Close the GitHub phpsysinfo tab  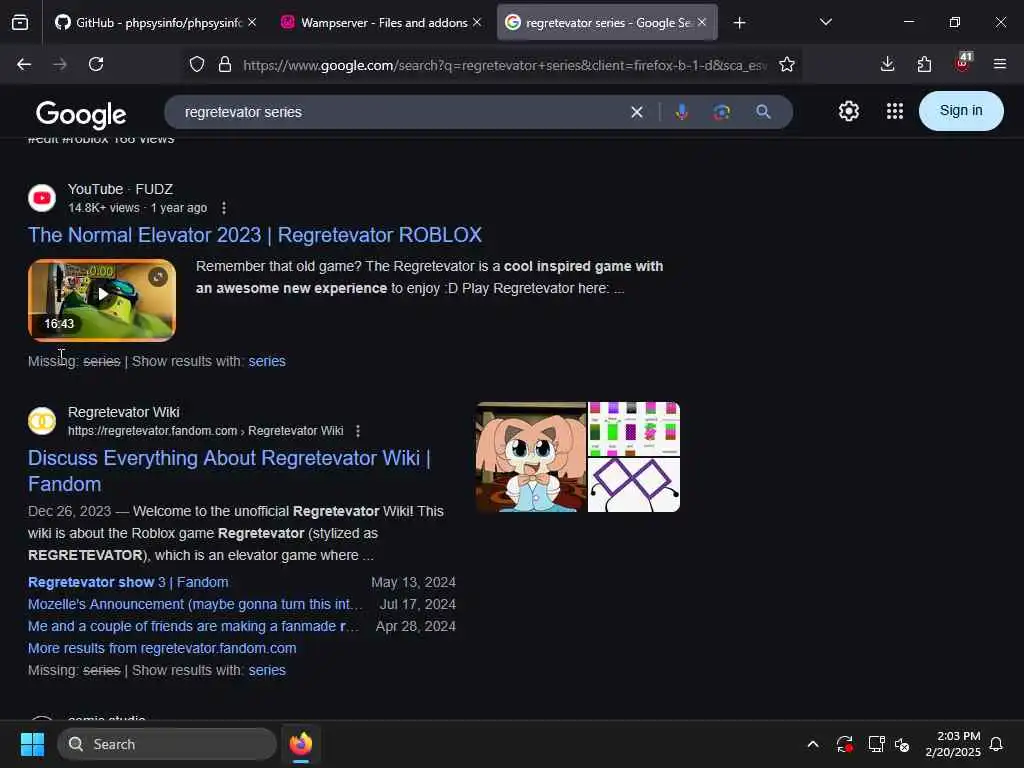click(252, 22)
